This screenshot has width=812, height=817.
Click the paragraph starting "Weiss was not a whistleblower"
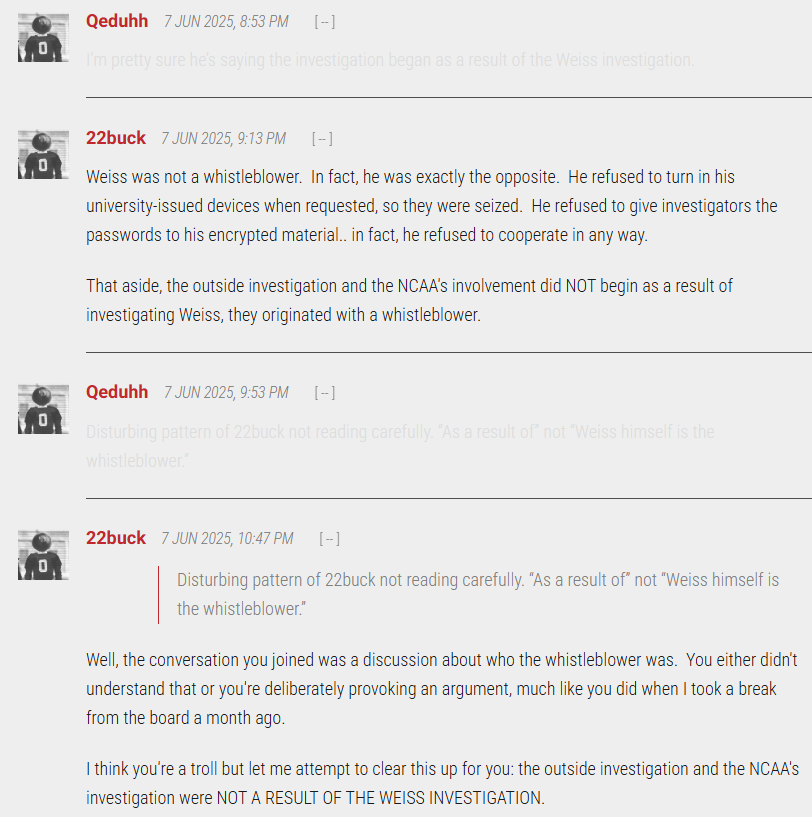(x=432, y=206)
